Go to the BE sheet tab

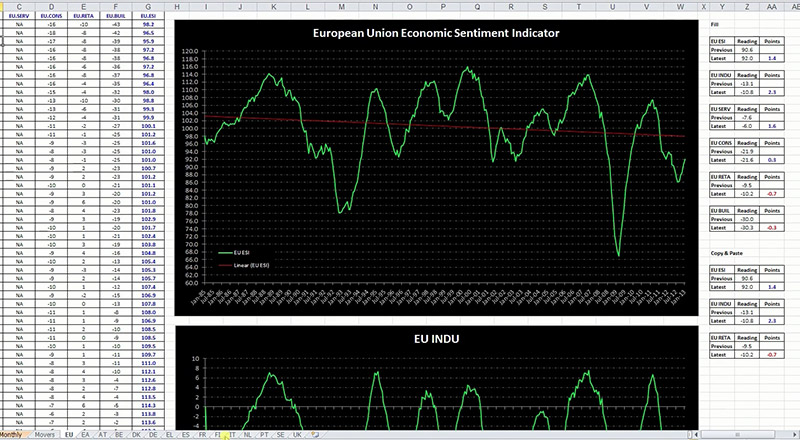(119, 435)
